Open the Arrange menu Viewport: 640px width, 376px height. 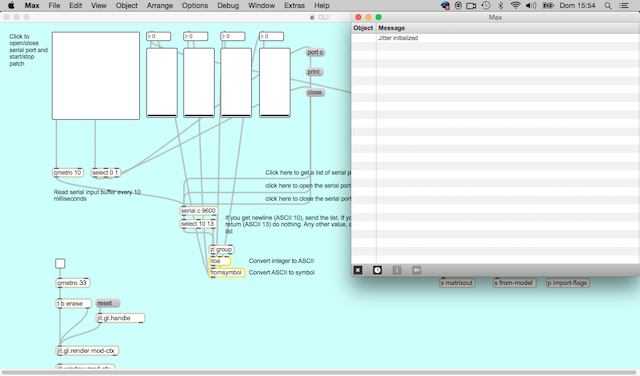pyautogui.click(x=160, y=5)
